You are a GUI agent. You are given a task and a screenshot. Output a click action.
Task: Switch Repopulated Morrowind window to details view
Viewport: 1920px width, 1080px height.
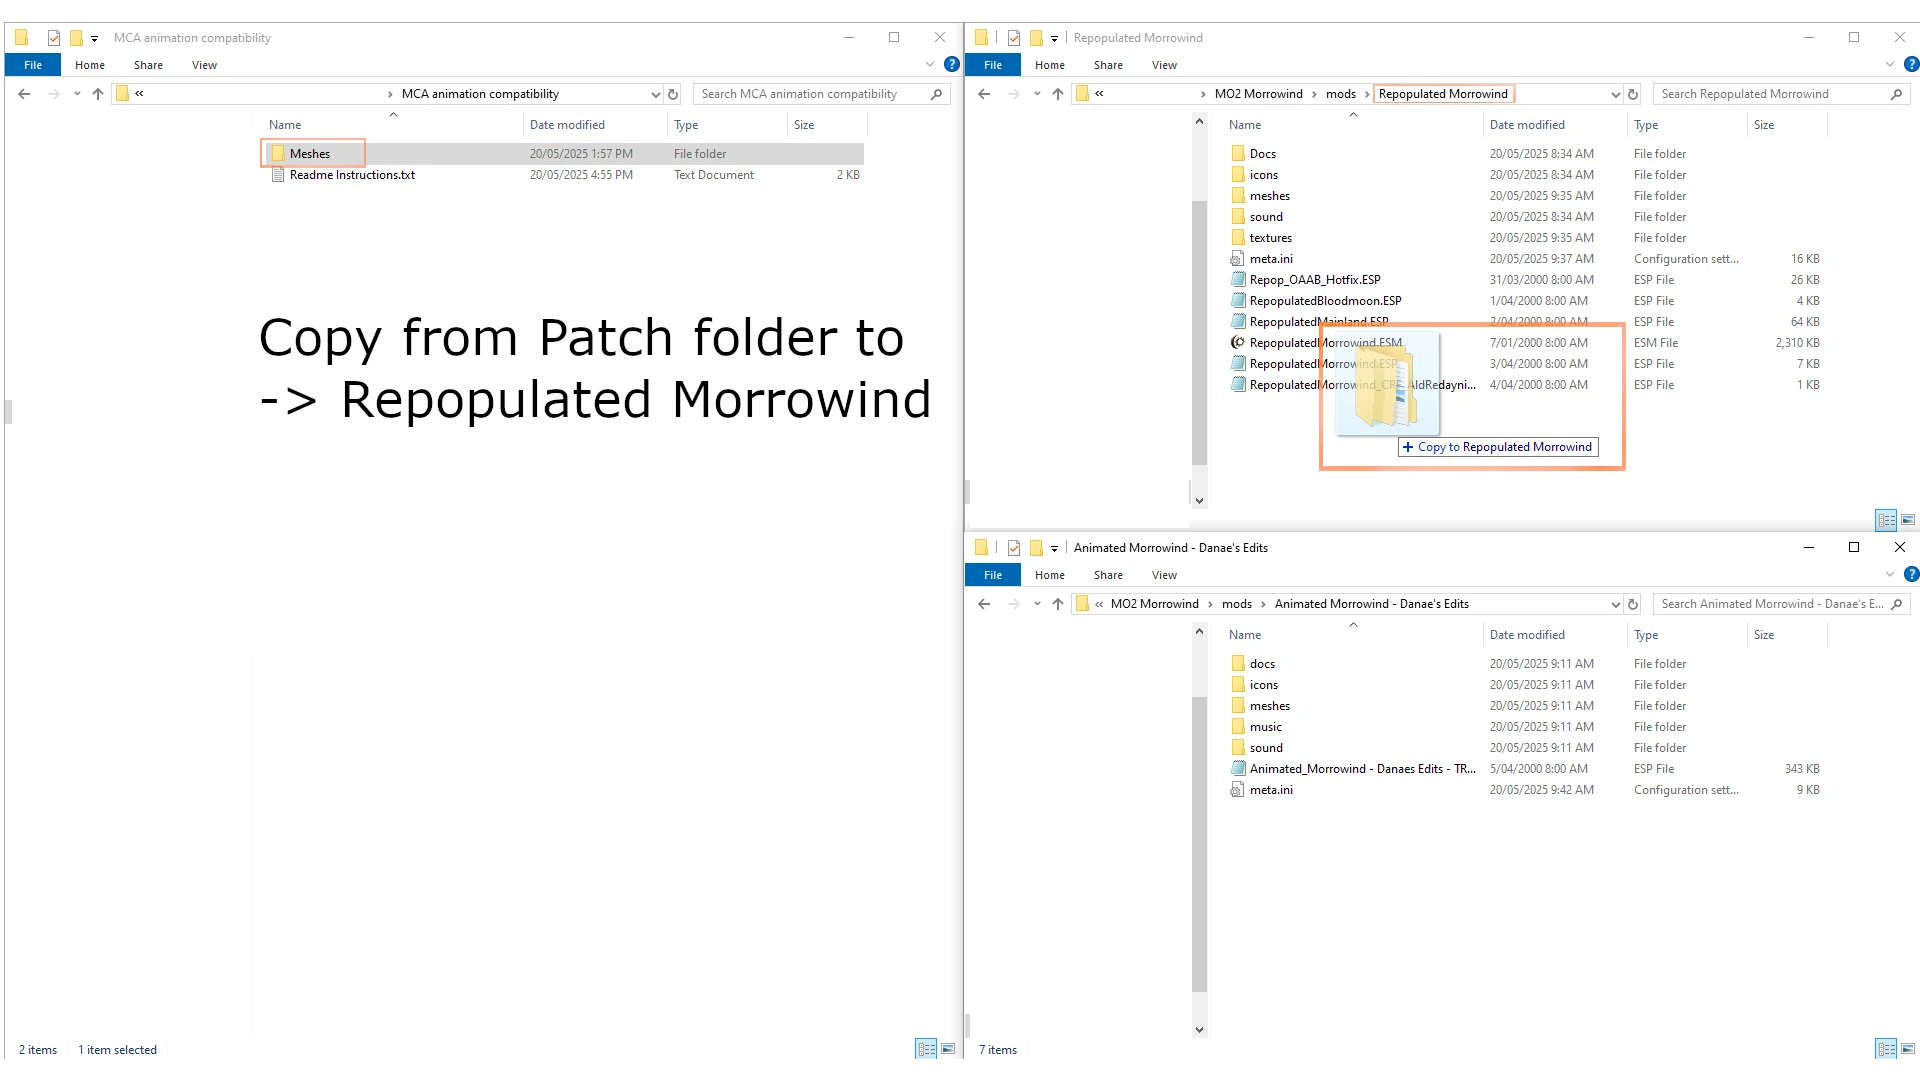pos(1886,520)
